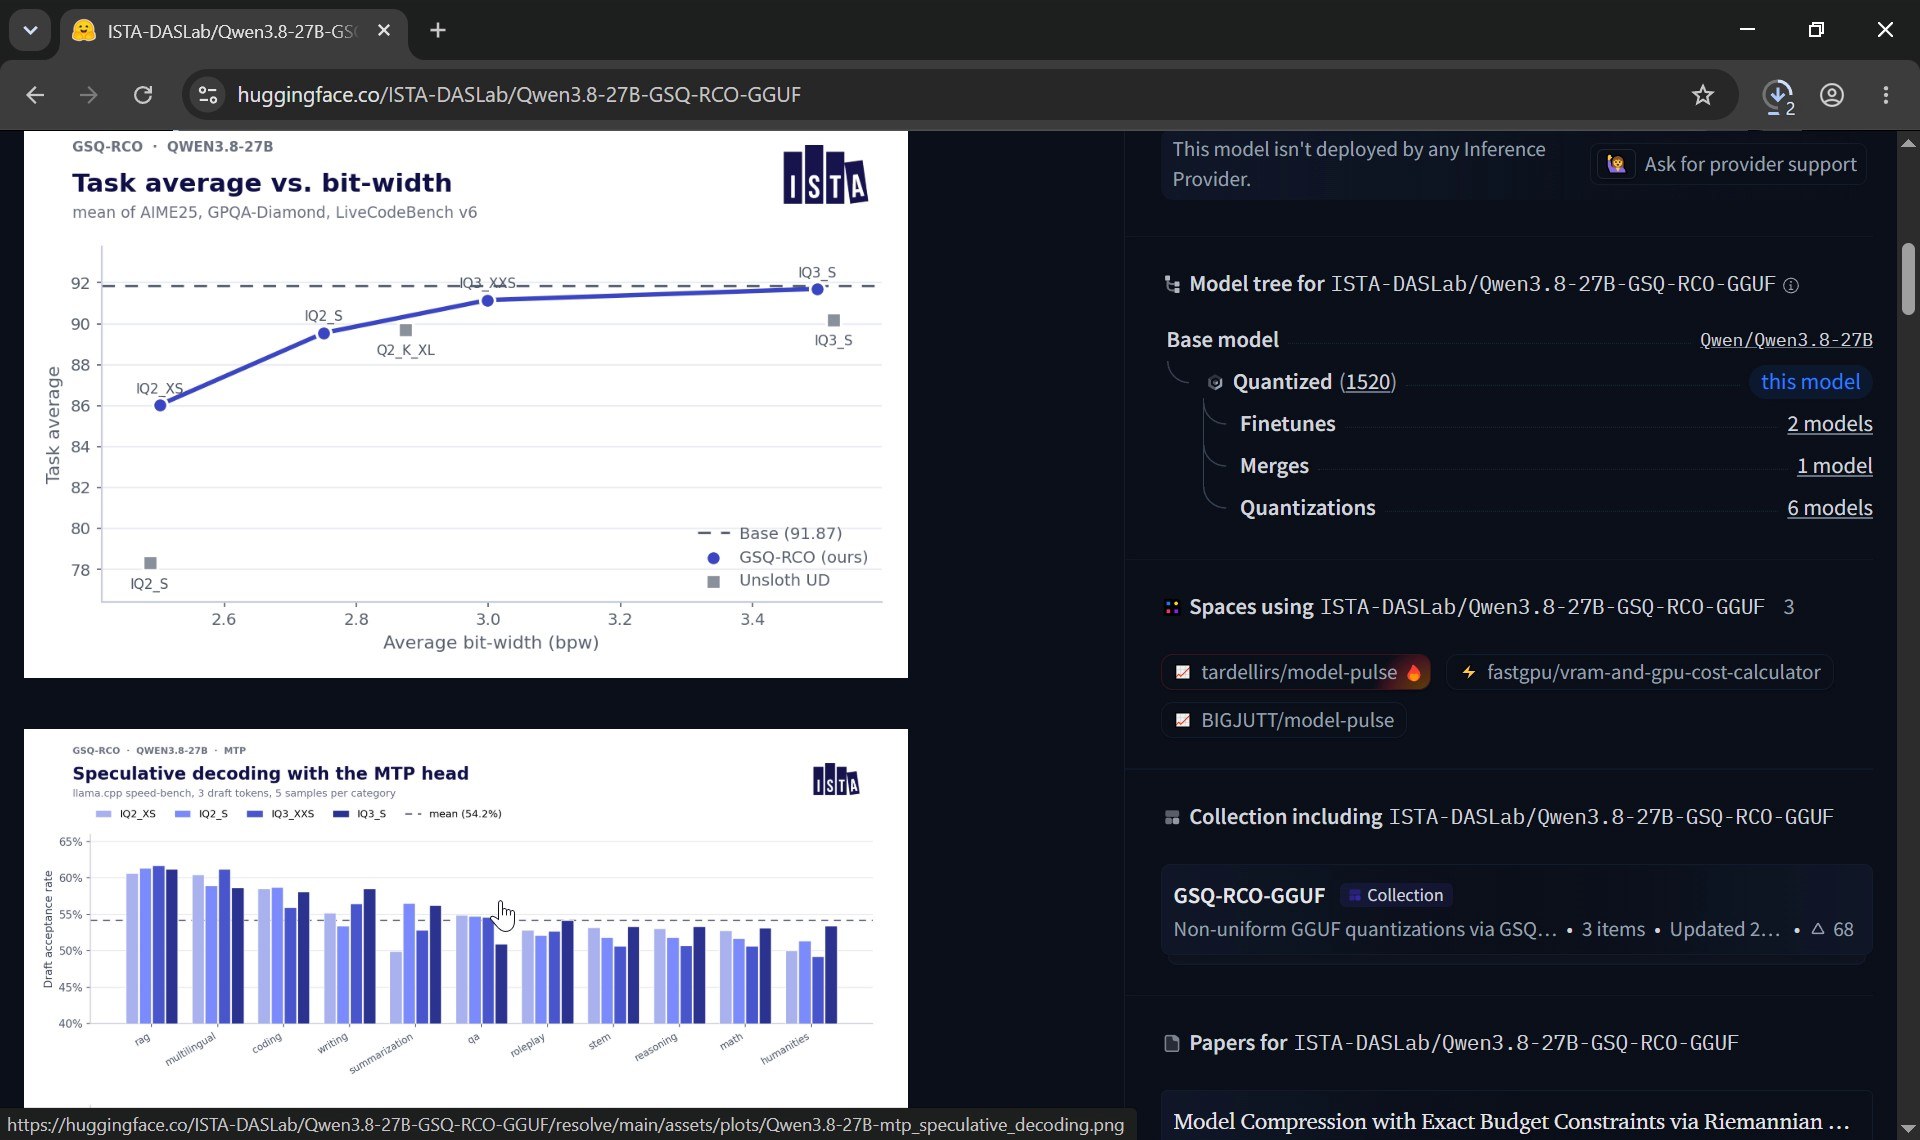Click the 68 upvote count on the collection

1832,930
